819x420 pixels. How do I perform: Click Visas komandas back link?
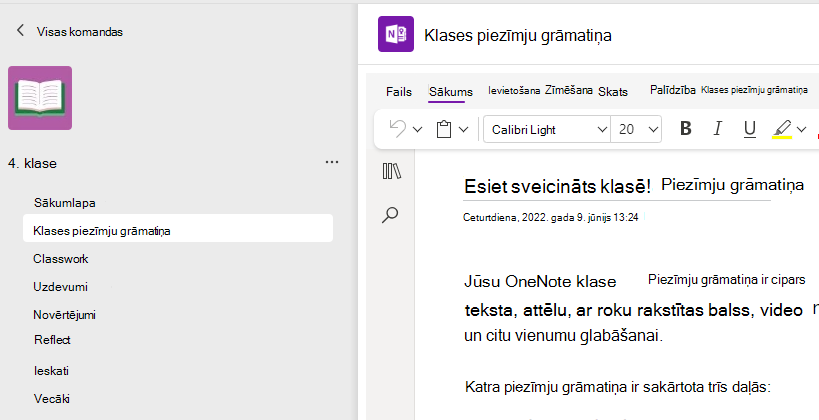(79, 31)
